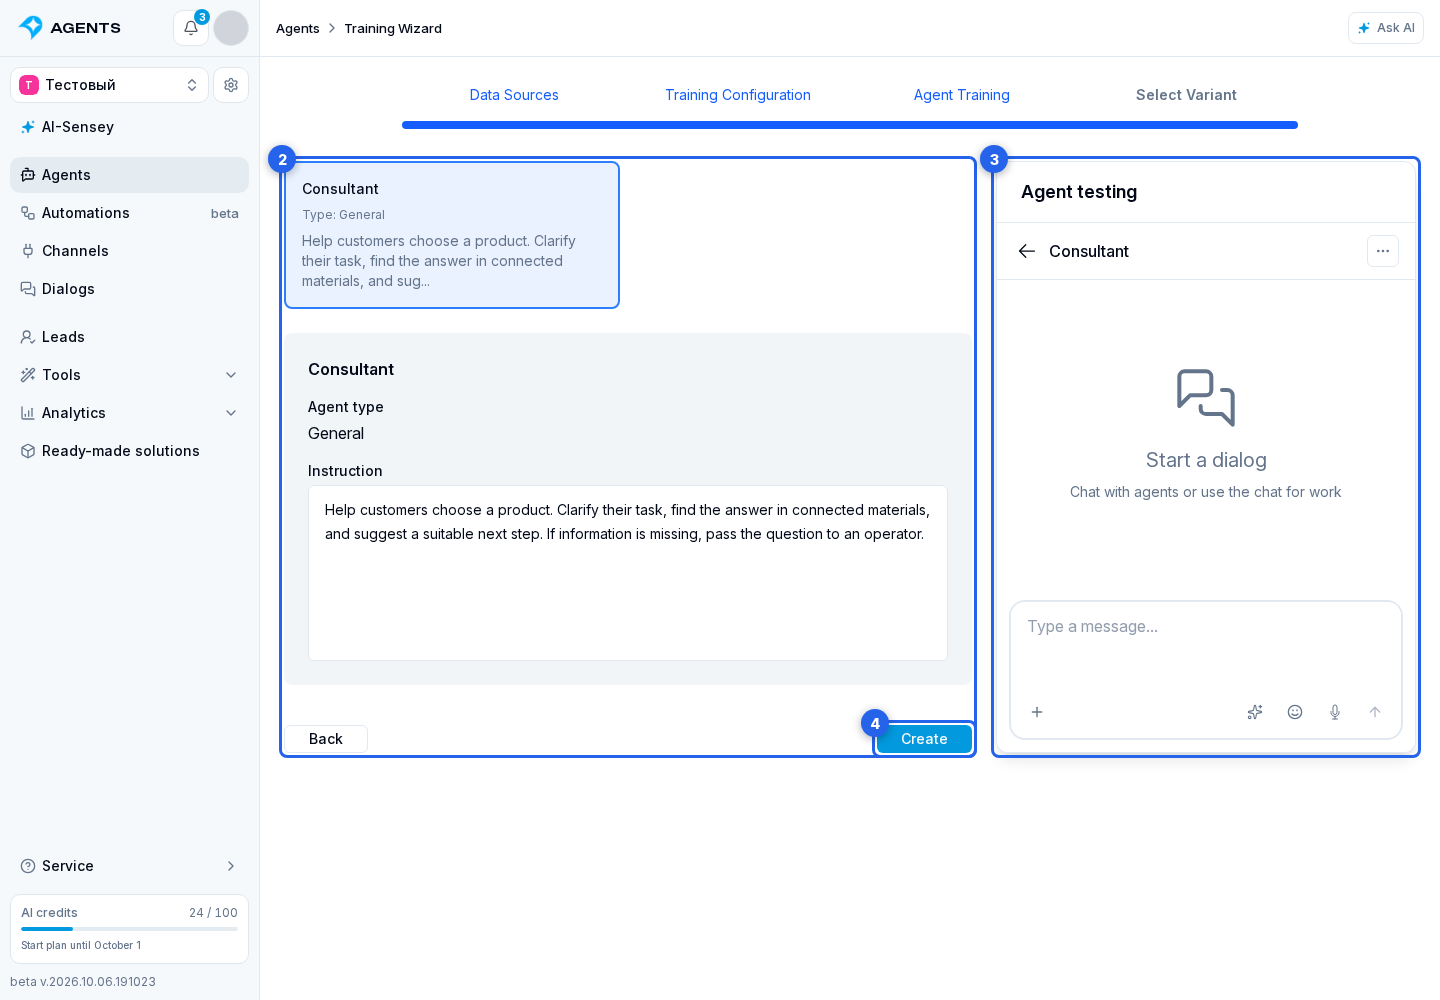Click the version text beta v.2026.10.06.191023
The width and height of the screenshot is (1440, 1000).
click(x=83, y=982)
